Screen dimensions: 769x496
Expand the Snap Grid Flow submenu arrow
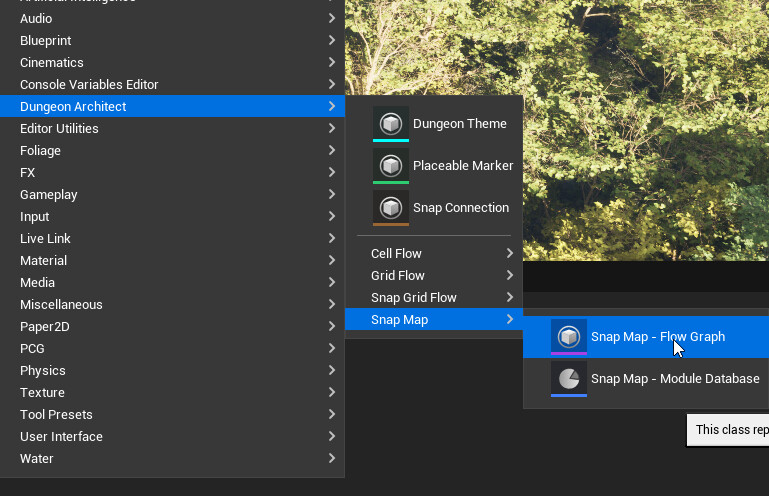coord(510,297)
